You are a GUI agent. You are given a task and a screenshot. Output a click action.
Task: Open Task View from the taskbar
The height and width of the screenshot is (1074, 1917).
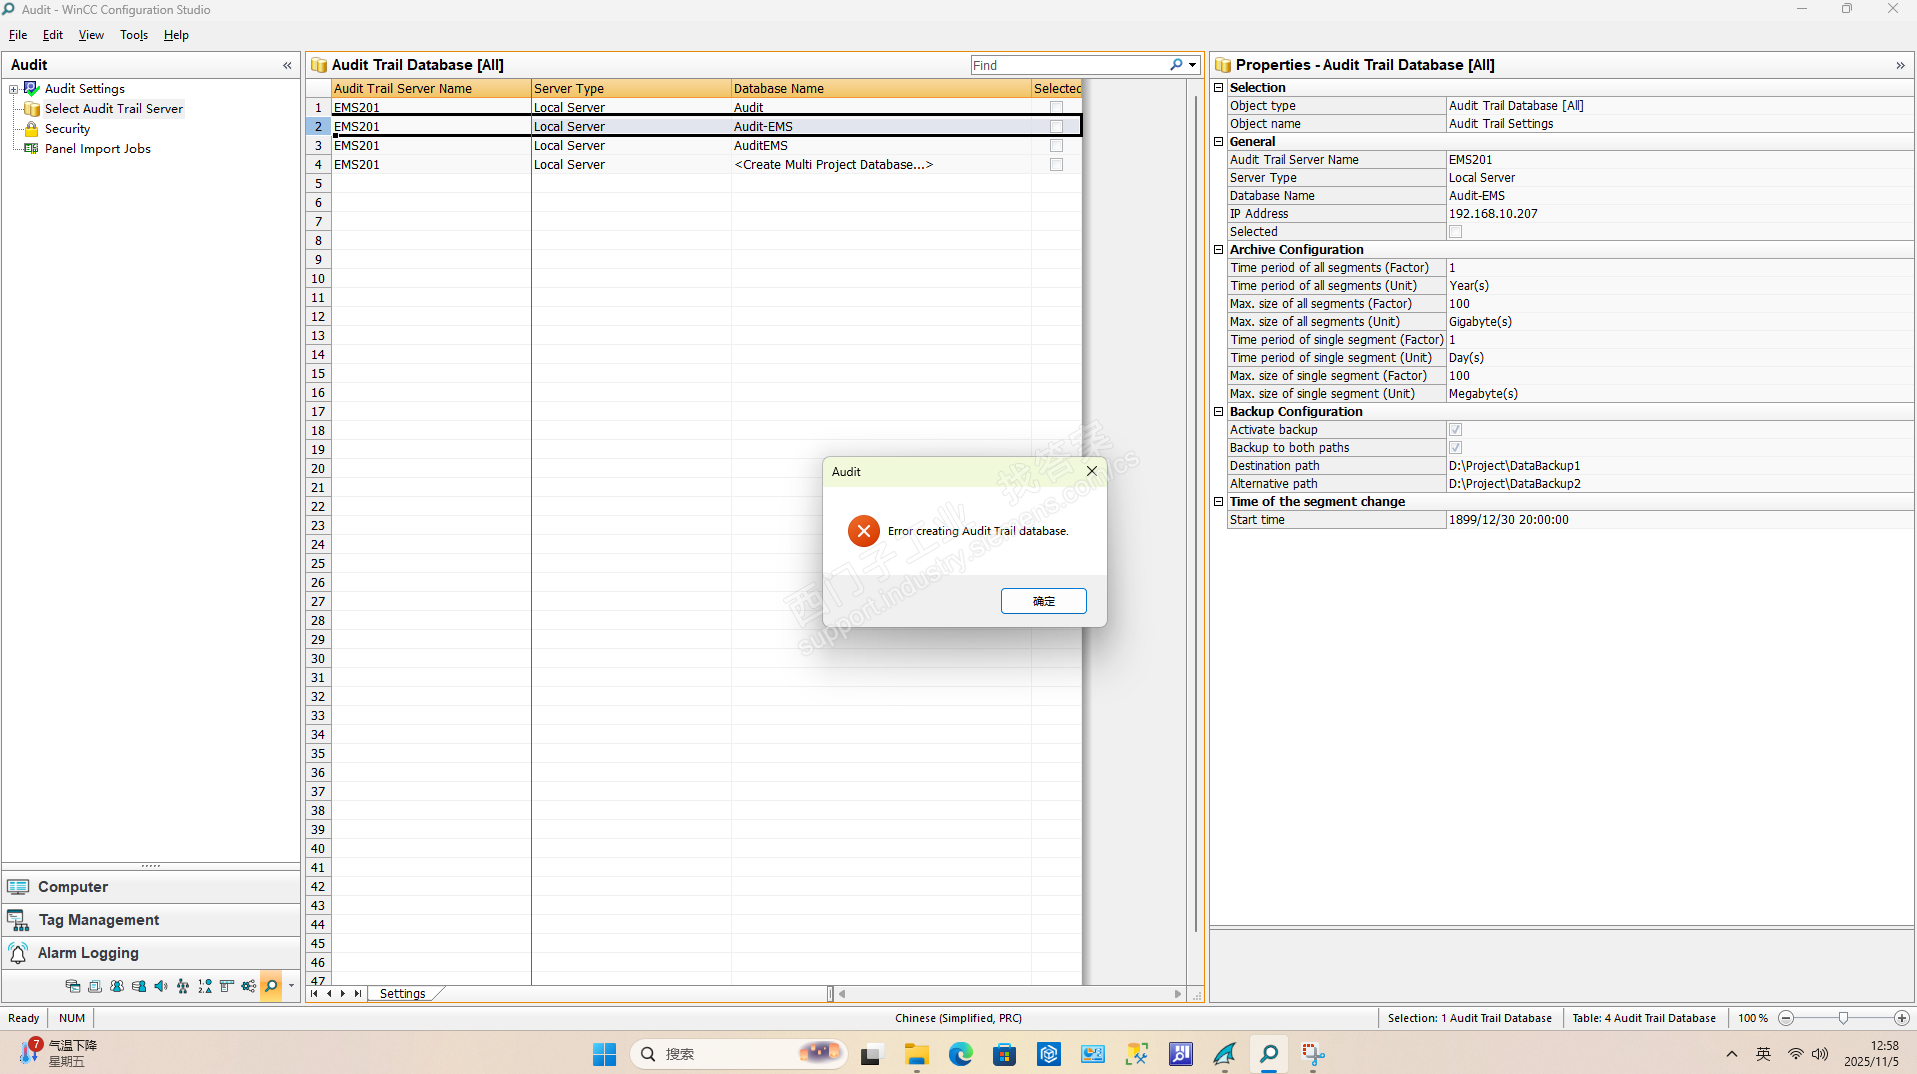coord(871,1054)
